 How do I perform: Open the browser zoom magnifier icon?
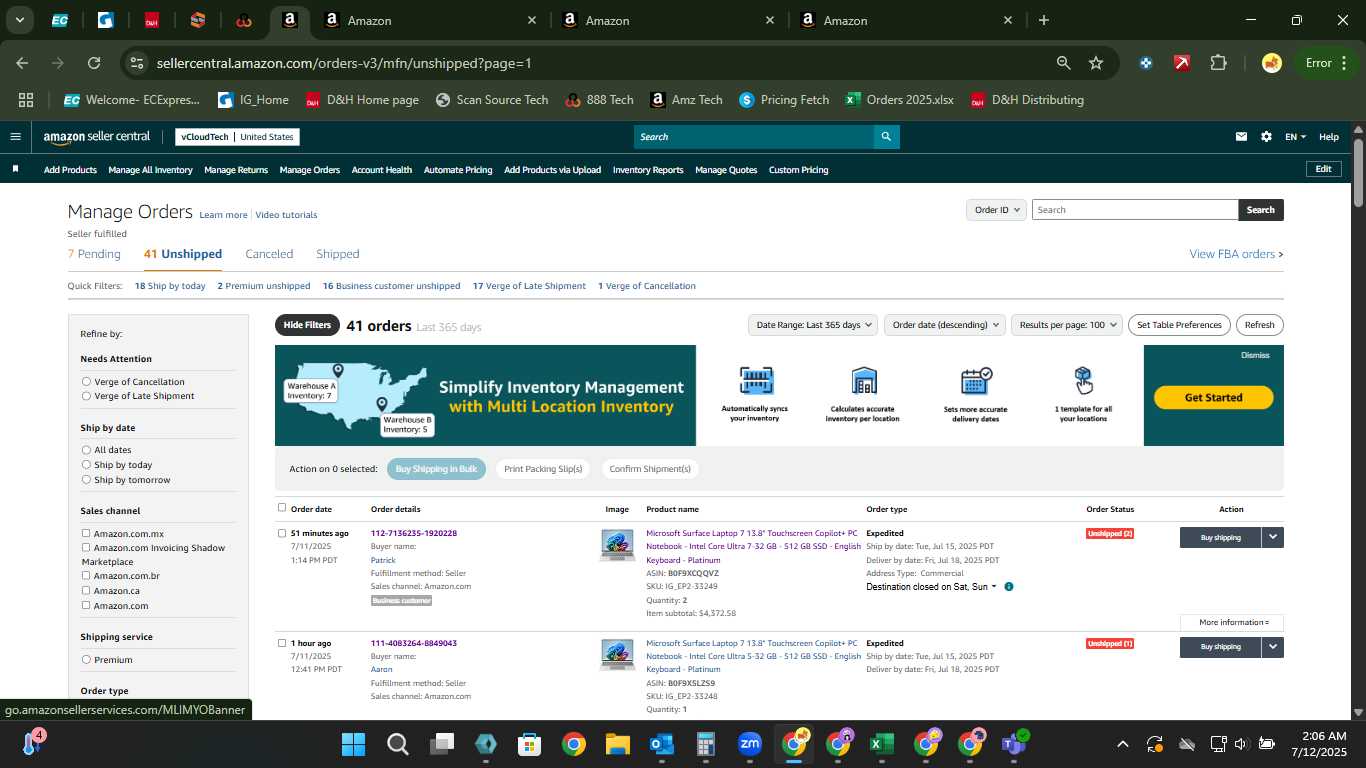tap(1064, 63)
